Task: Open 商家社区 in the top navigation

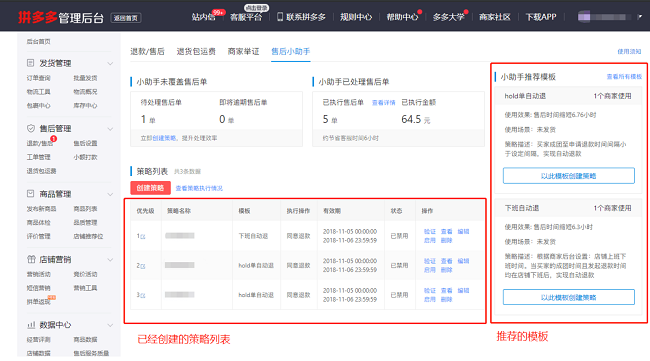Action: [495, 17]
